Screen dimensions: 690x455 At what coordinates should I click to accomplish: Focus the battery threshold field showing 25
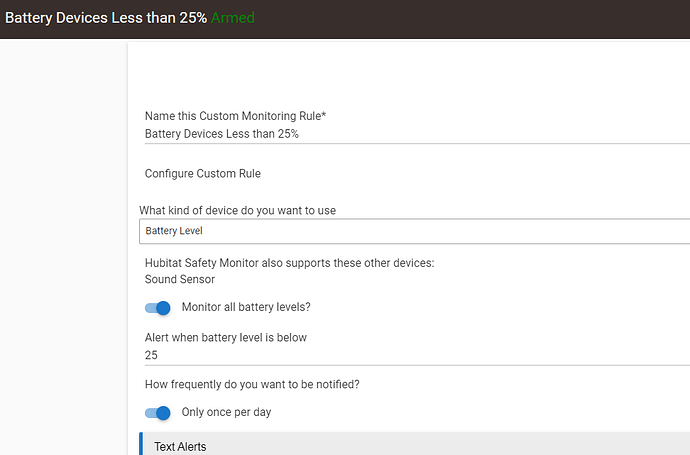pos(414,355)
